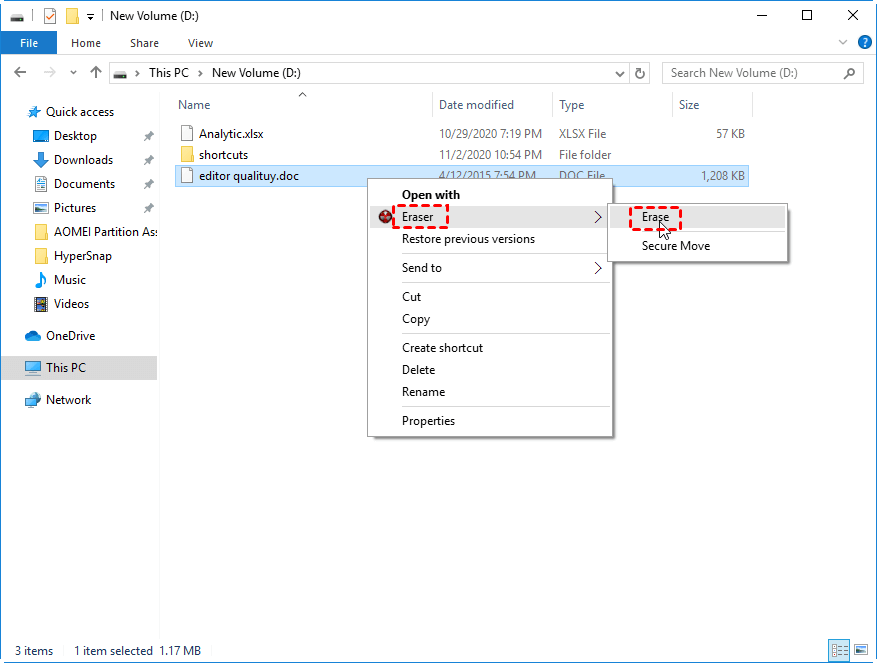
Task: Open the File tab
Action: pos(29,43)
